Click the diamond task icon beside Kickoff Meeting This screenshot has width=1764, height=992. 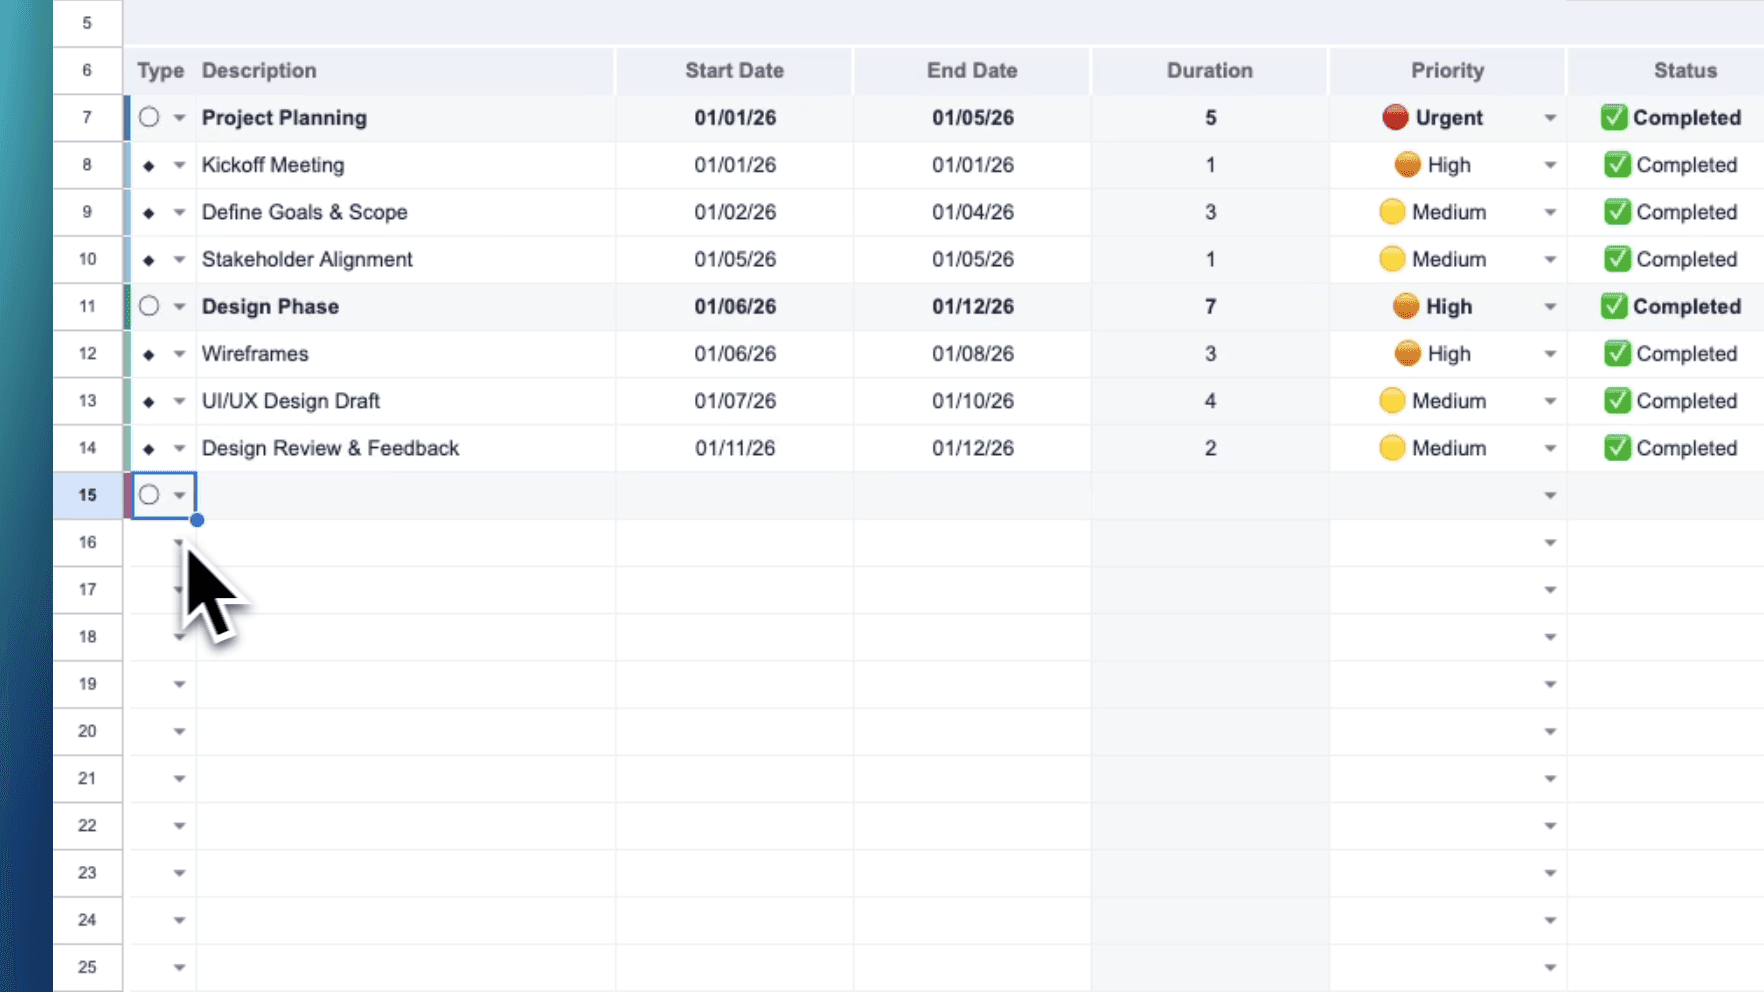[147, 165]
